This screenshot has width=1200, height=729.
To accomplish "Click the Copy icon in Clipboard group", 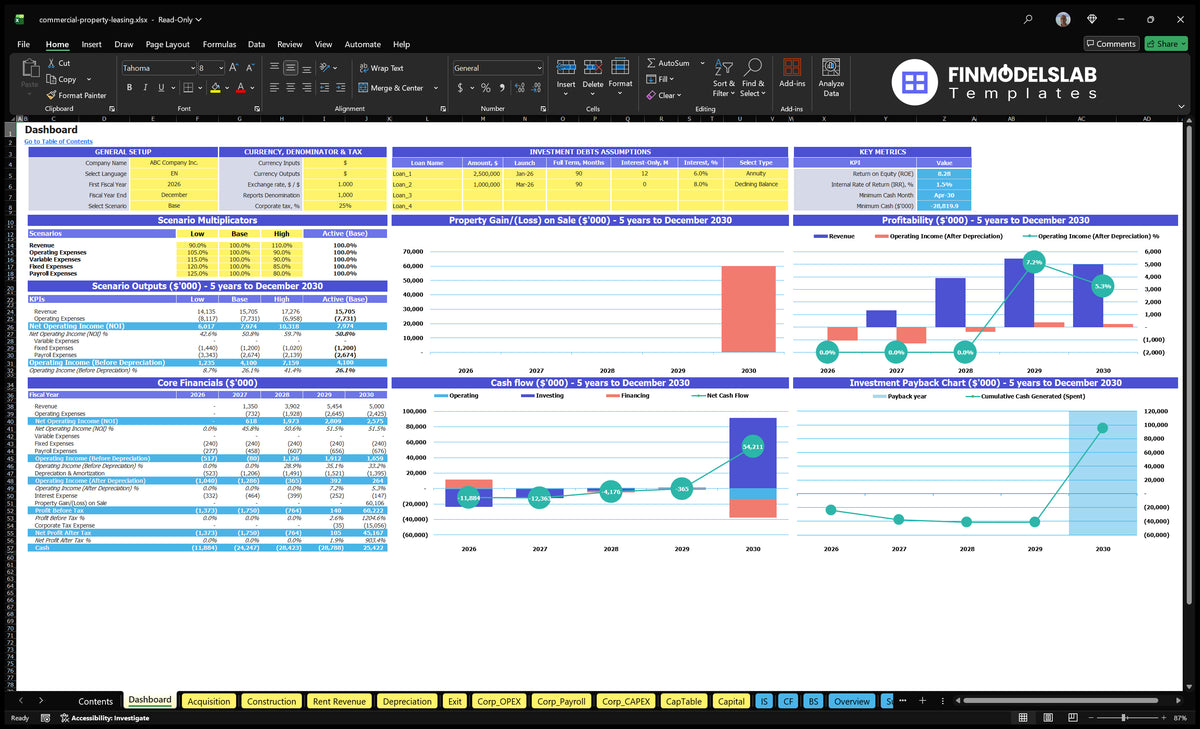I will 51,79.
